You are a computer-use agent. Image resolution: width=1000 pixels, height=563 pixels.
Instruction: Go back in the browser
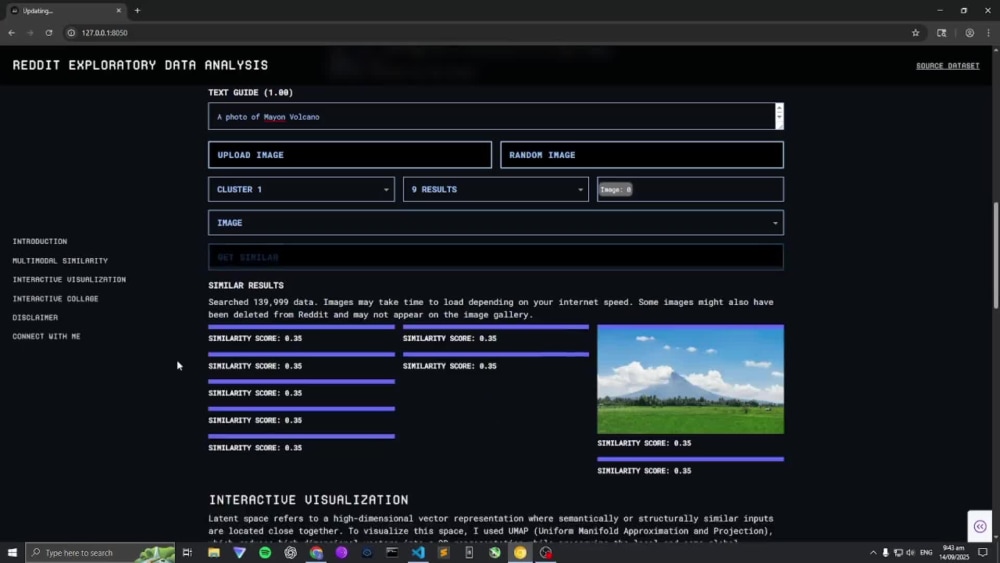coord(11,33)
